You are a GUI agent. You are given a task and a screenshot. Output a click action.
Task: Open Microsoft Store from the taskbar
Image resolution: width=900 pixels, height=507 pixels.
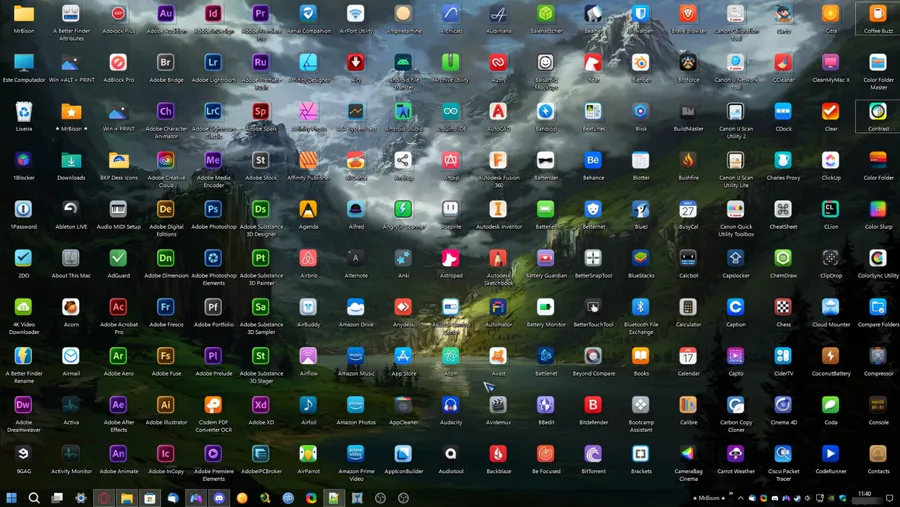point(150,498)
